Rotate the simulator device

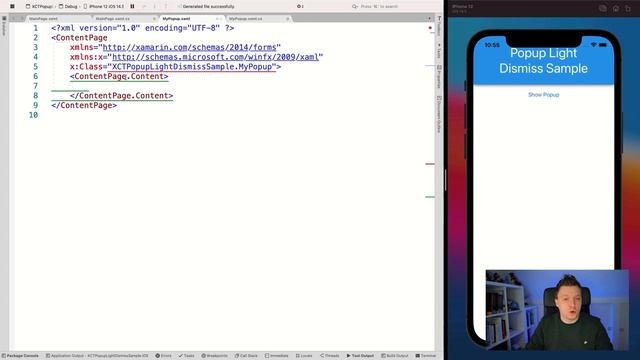click(x=628, y=9)
